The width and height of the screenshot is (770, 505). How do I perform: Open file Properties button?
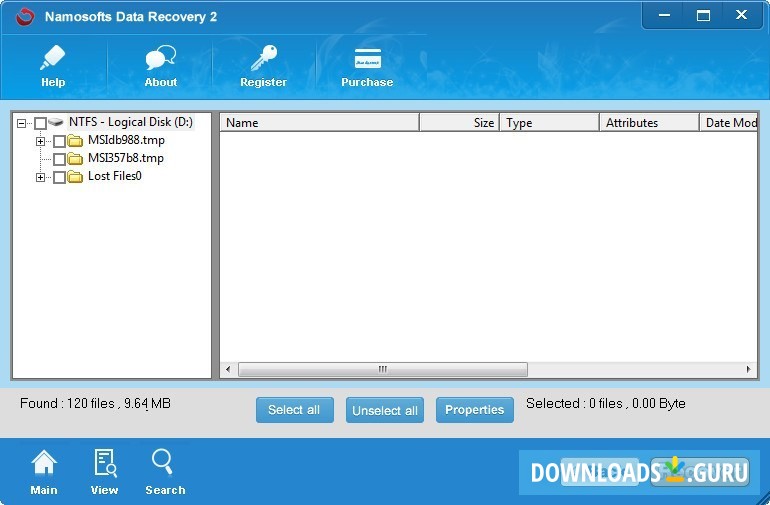tap(474, 410)
